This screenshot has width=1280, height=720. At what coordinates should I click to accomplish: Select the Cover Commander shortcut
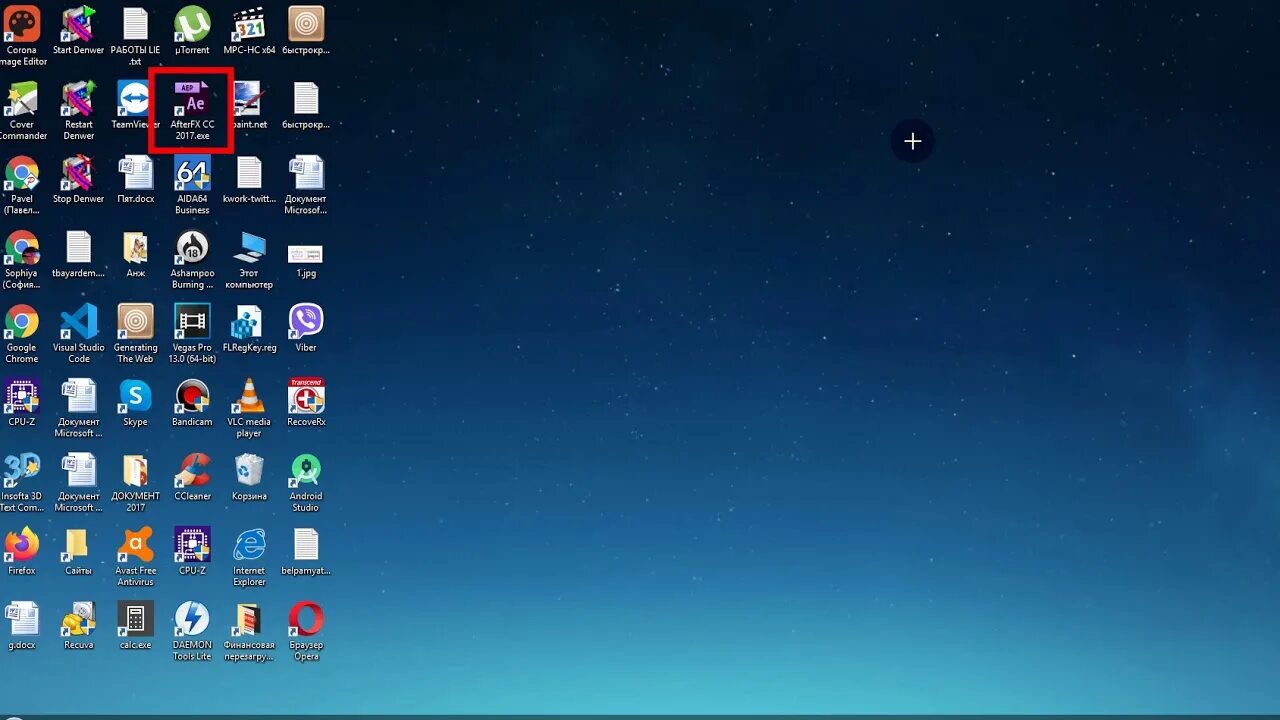(x=22, y=110)
